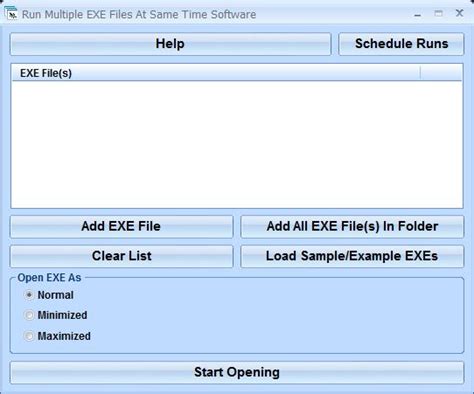Click the EXE File(s) column header
This screenshot has width=474, height=394.
pyautogui.click(x=216, y=73)
